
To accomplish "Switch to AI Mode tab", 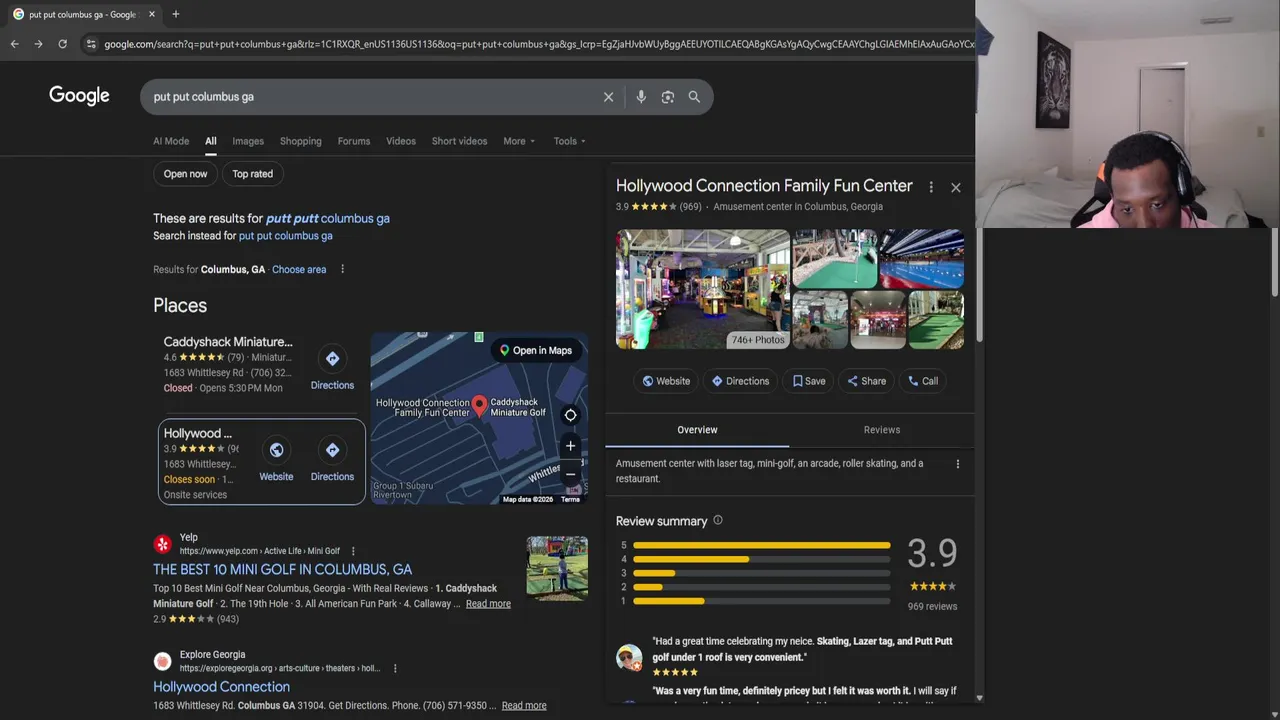I will 171,141.
